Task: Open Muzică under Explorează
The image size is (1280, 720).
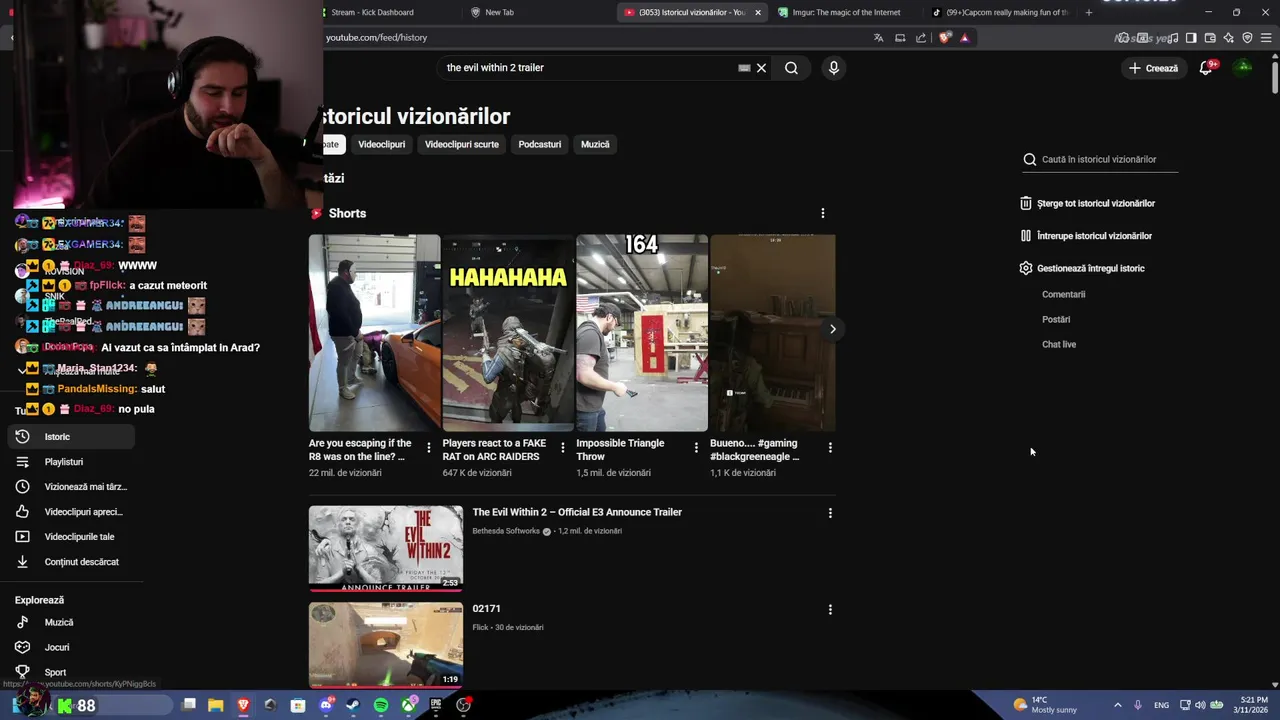Action: [70, 622]
